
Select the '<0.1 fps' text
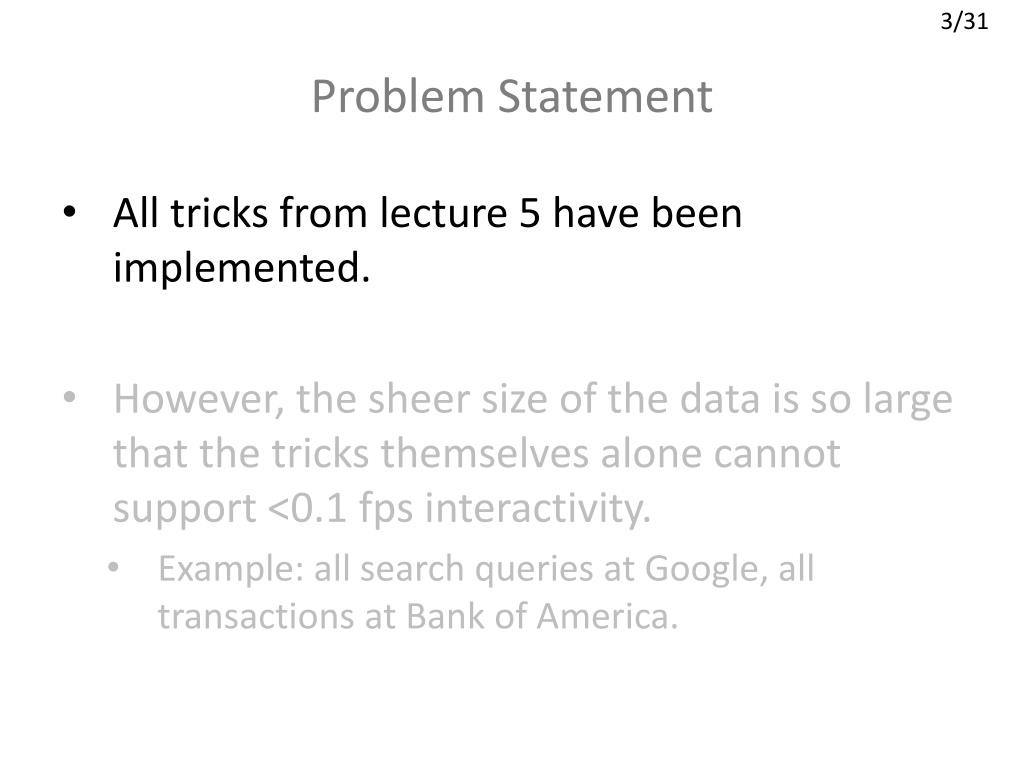pos(340,508)
